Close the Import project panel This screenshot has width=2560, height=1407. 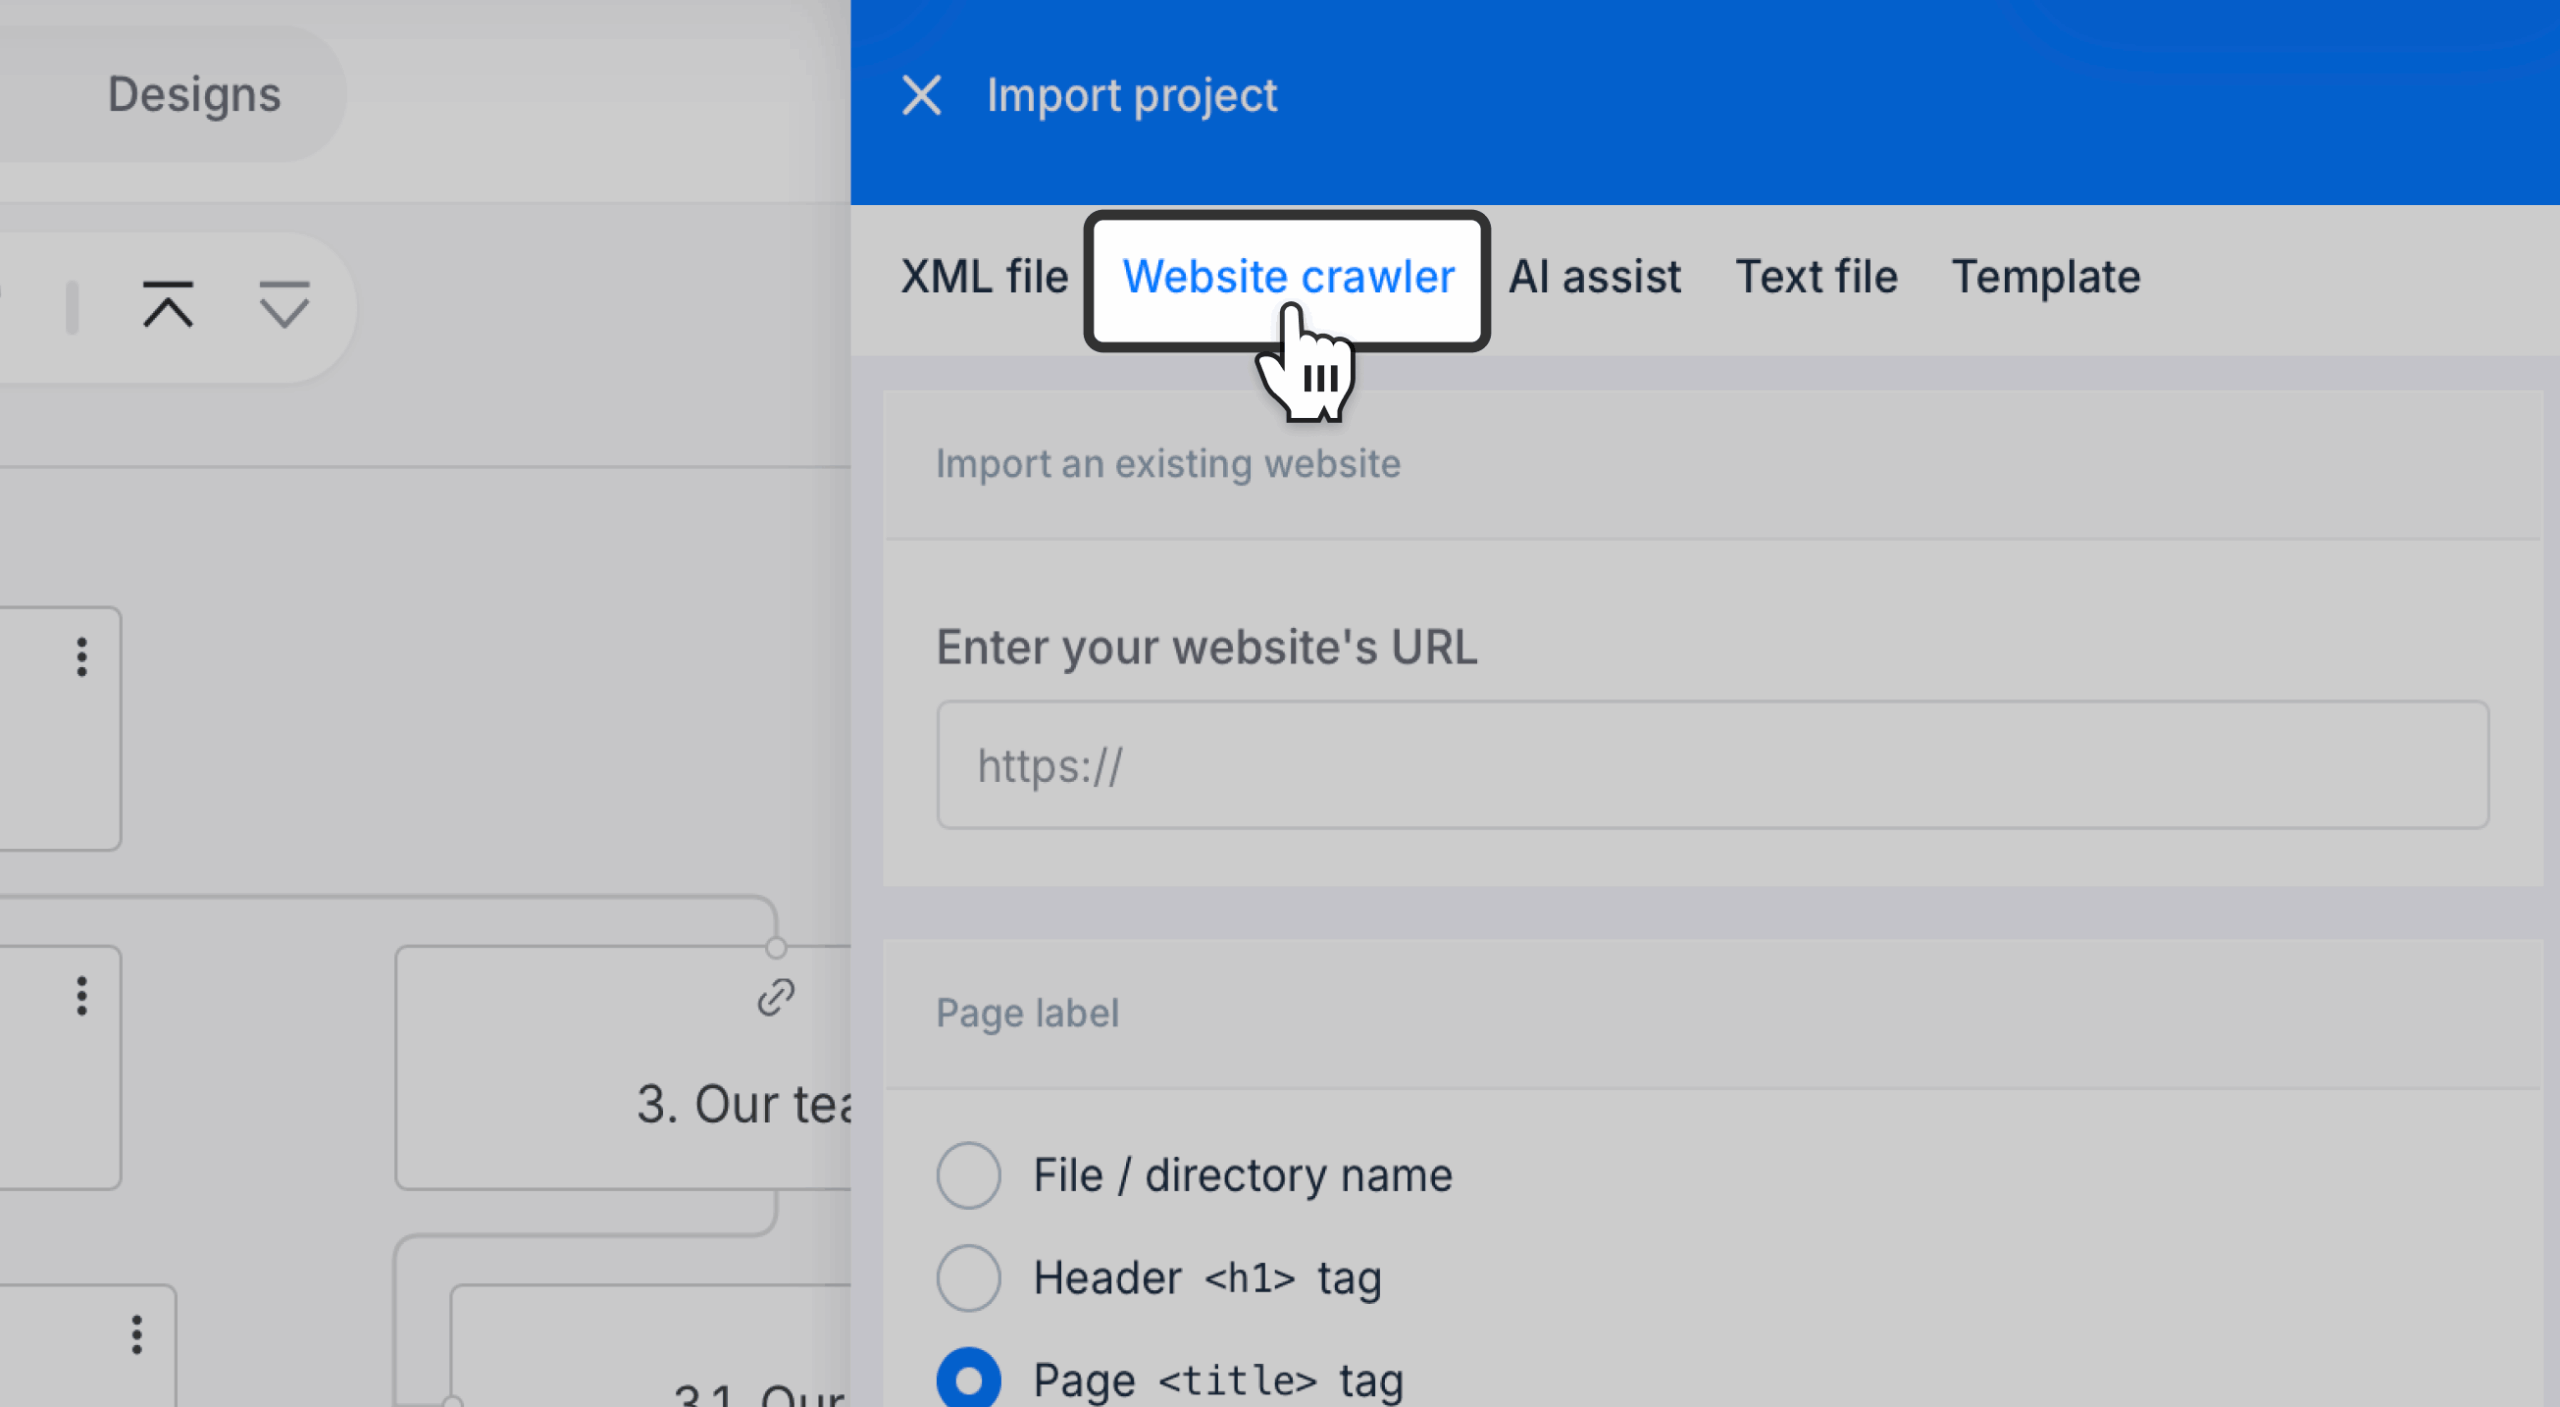[x=921, y=96]
